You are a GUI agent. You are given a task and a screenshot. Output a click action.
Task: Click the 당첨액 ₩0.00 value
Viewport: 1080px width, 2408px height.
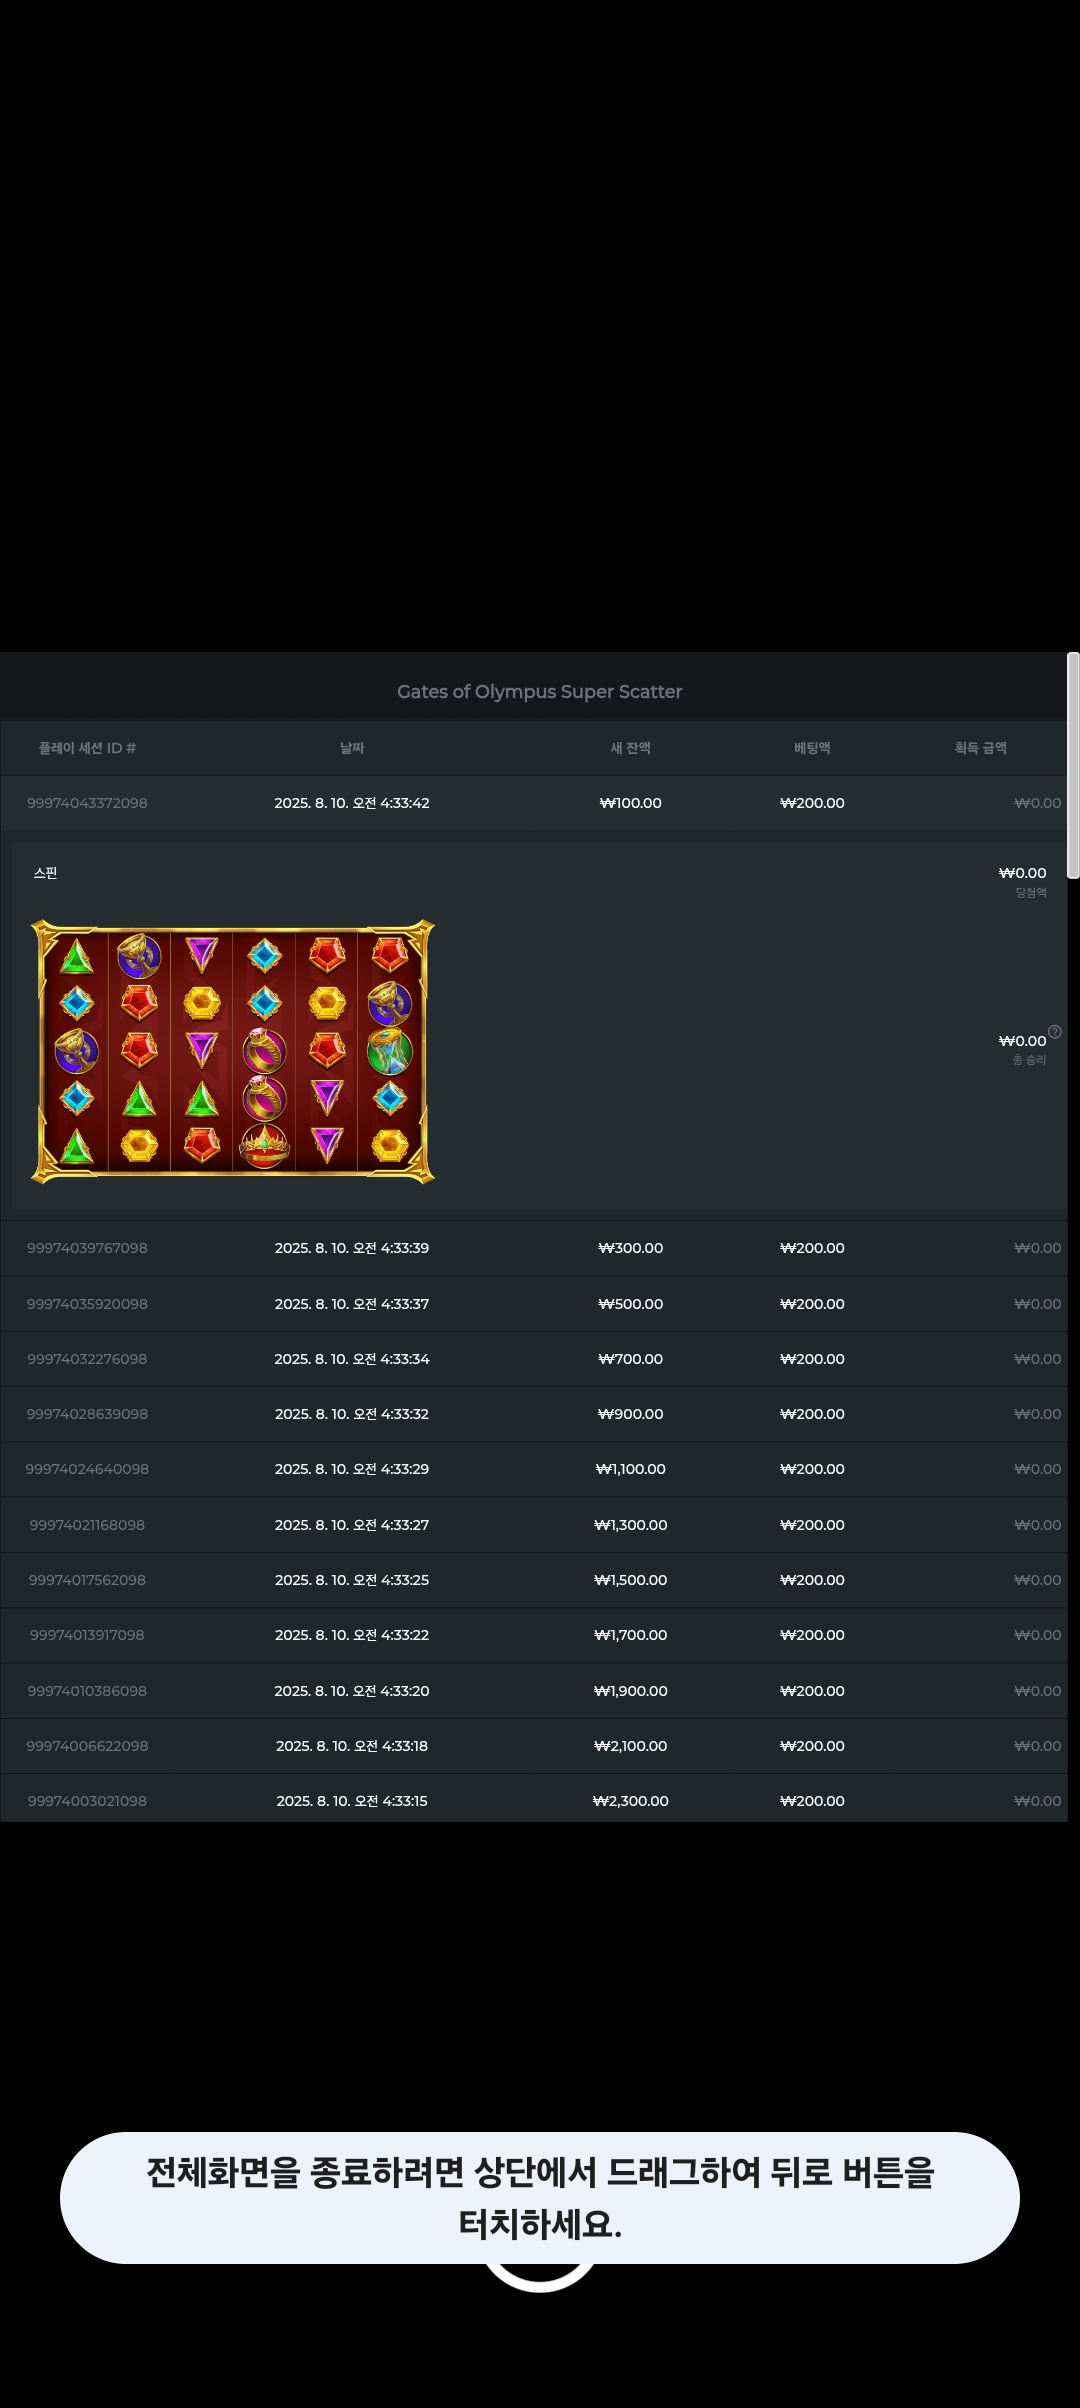point(1022,873)
